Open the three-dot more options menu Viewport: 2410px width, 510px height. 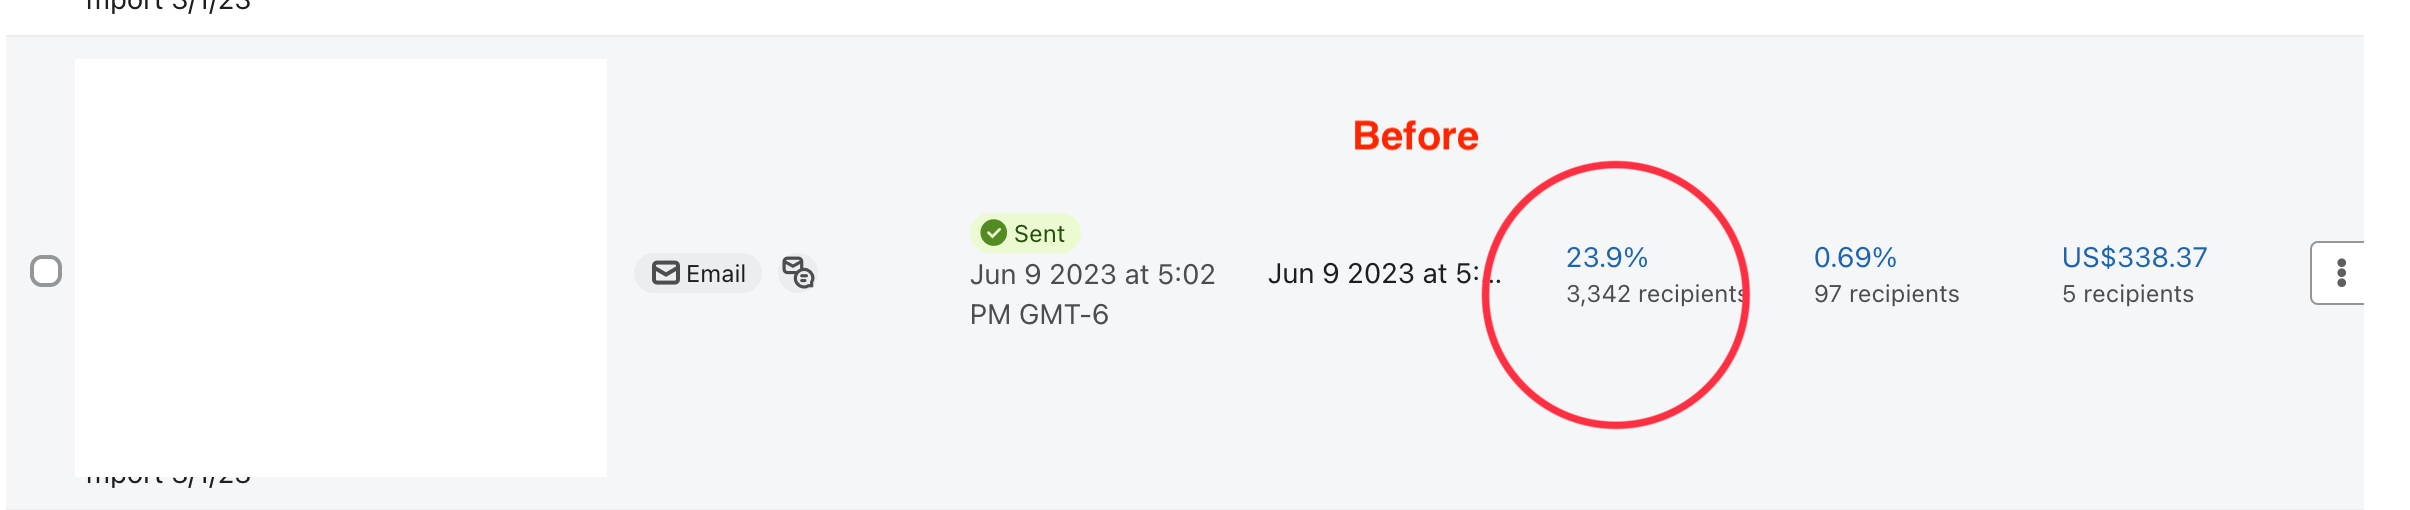[x=2340, y=273]
